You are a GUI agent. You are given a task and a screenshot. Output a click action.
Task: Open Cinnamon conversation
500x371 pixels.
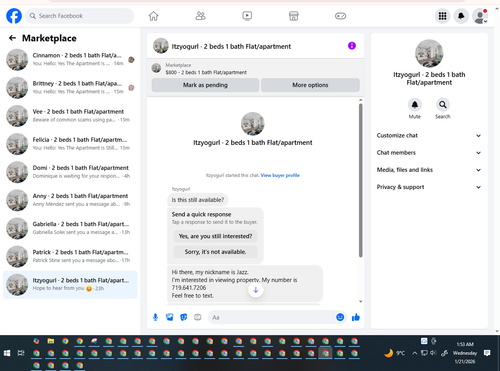(70, 59)
